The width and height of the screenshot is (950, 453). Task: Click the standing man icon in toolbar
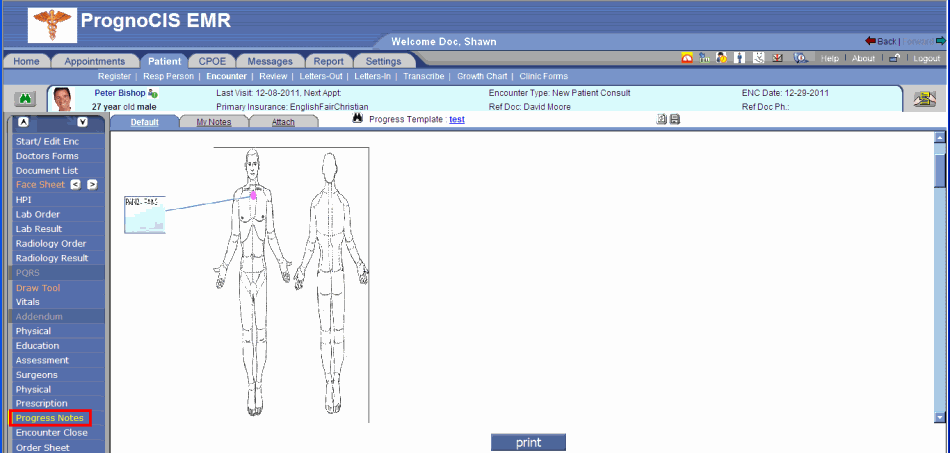coord(740,58)
